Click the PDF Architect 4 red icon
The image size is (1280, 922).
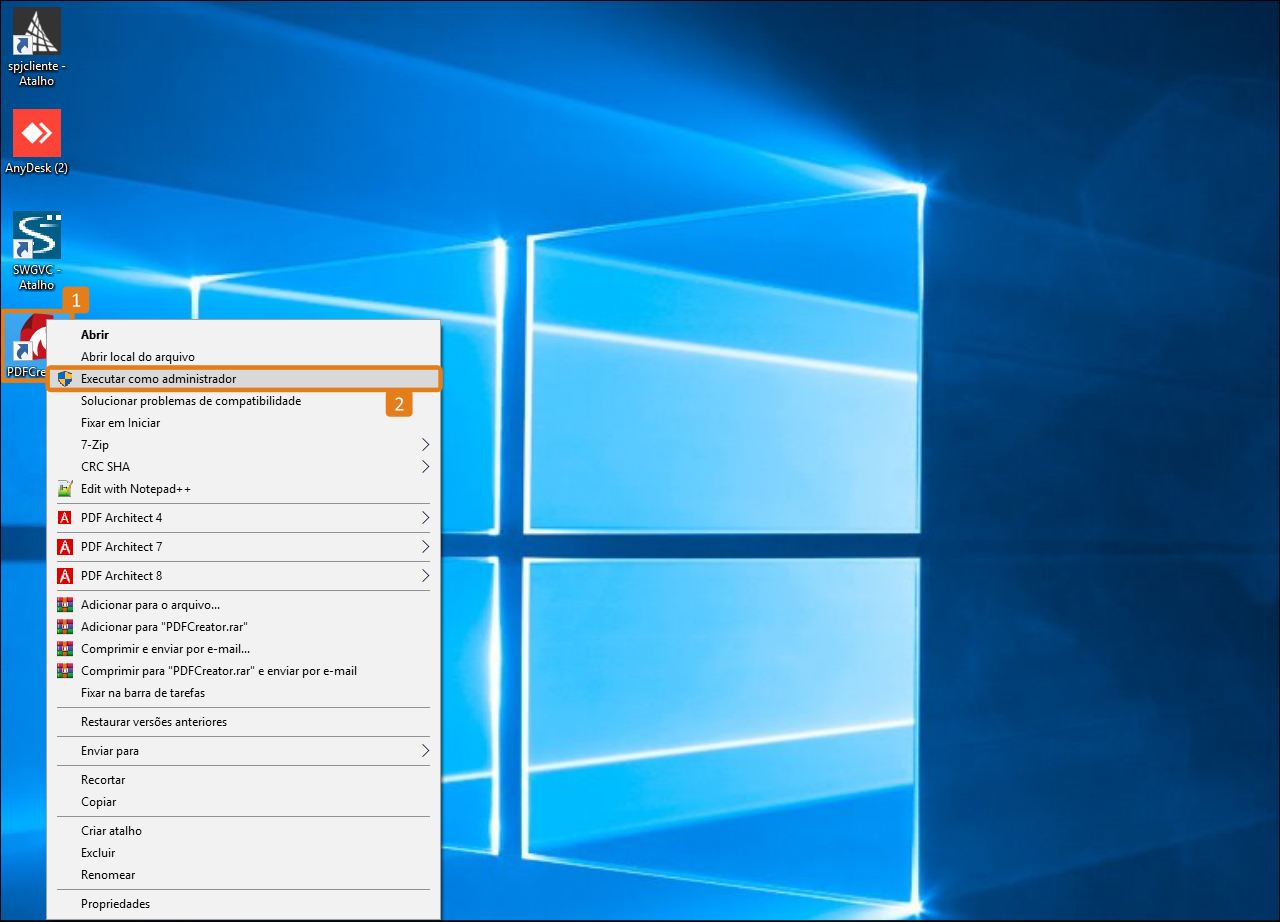click(65, 518)
